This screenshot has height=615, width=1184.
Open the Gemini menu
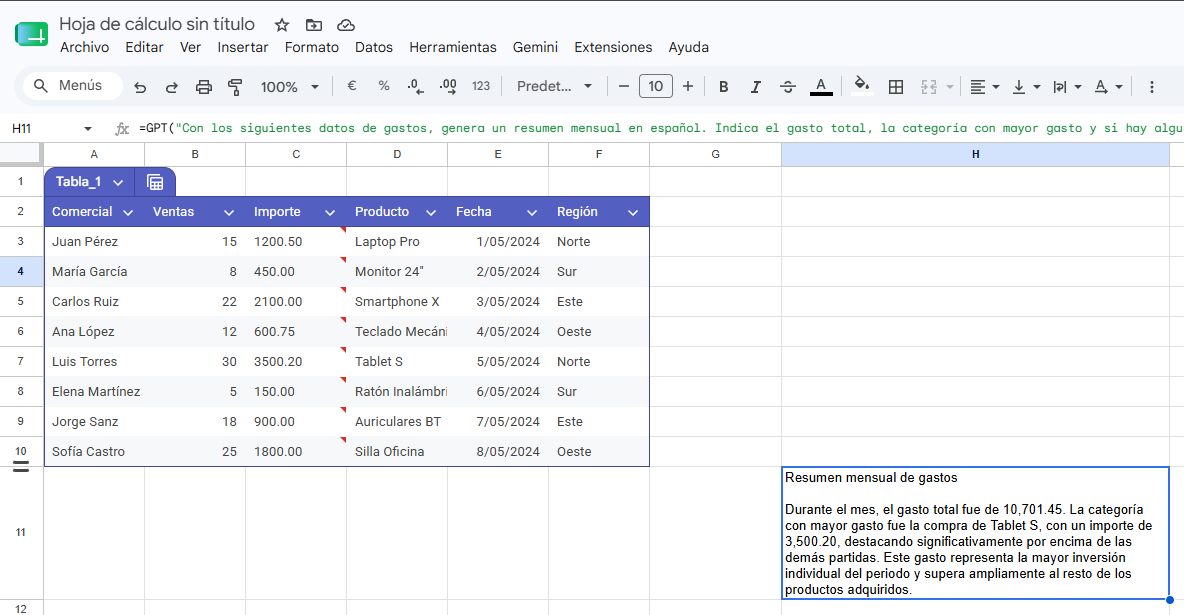[x=535, y=47]
